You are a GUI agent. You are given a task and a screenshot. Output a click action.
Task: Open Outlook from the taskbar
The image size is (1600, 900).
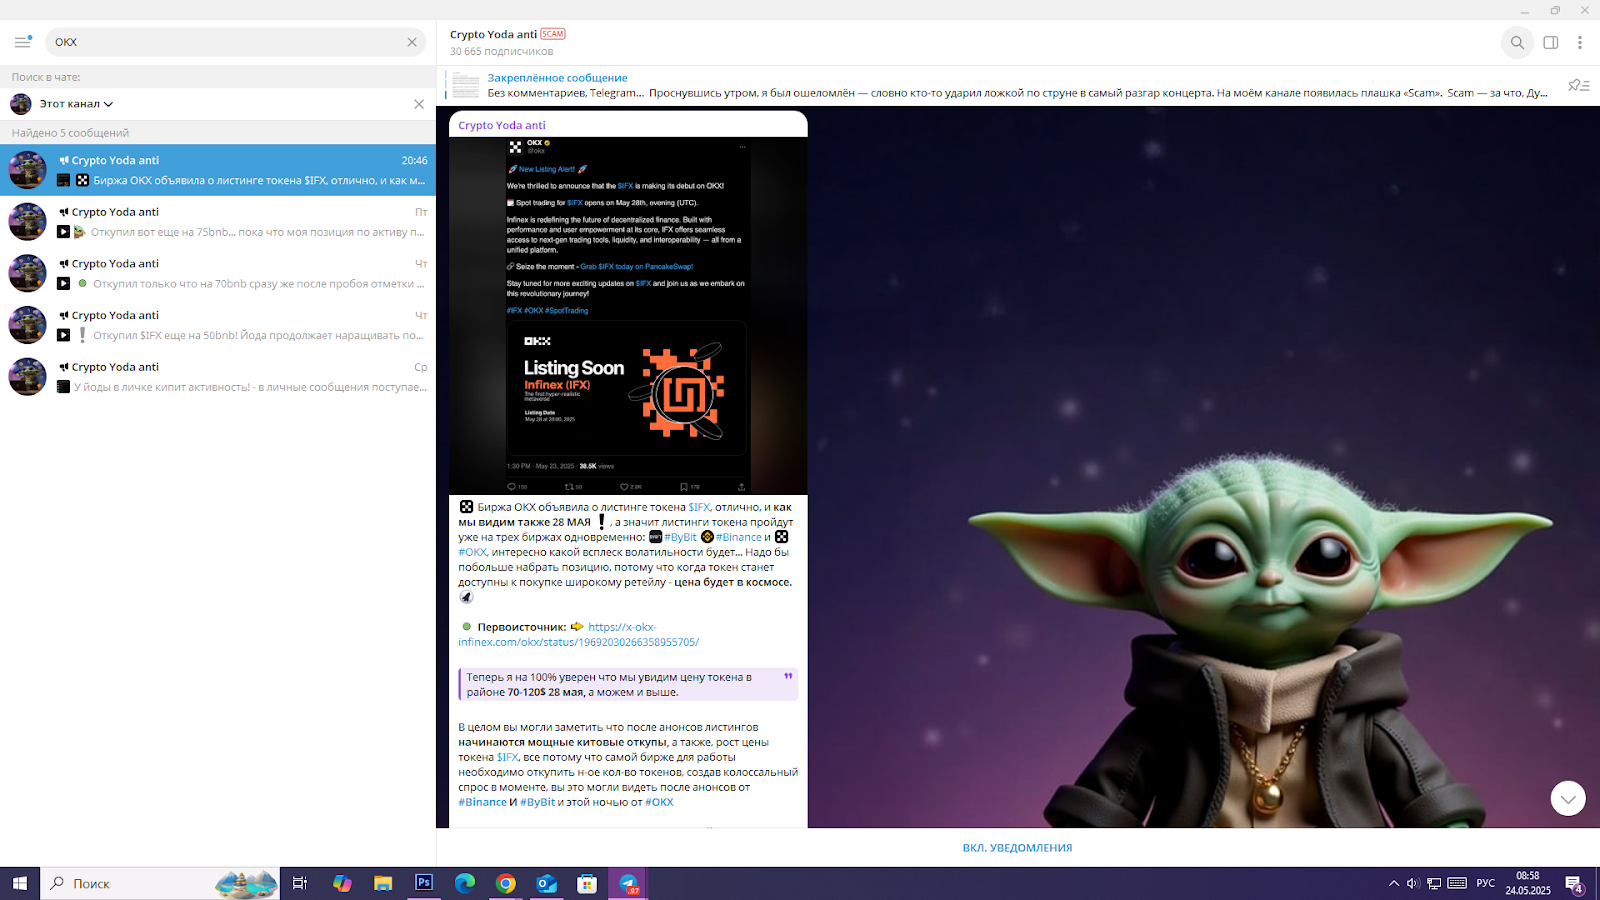[546, 884]
